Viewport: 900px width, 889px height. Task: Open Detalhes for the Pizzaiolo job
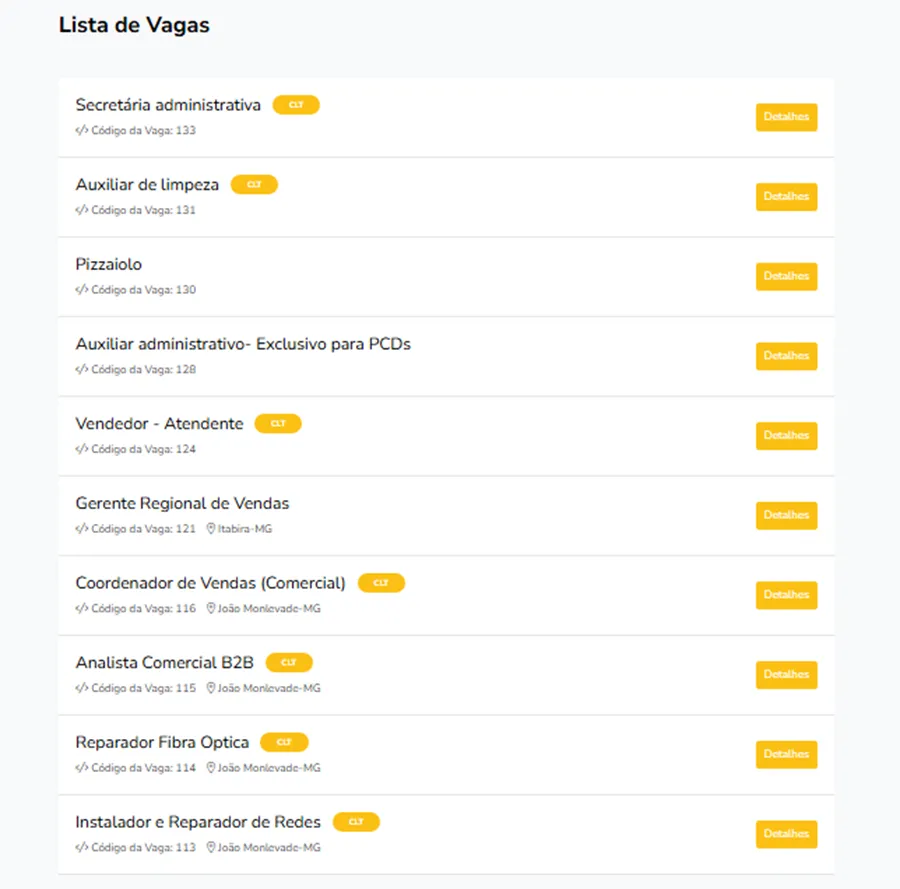click(x=786, y=277)
